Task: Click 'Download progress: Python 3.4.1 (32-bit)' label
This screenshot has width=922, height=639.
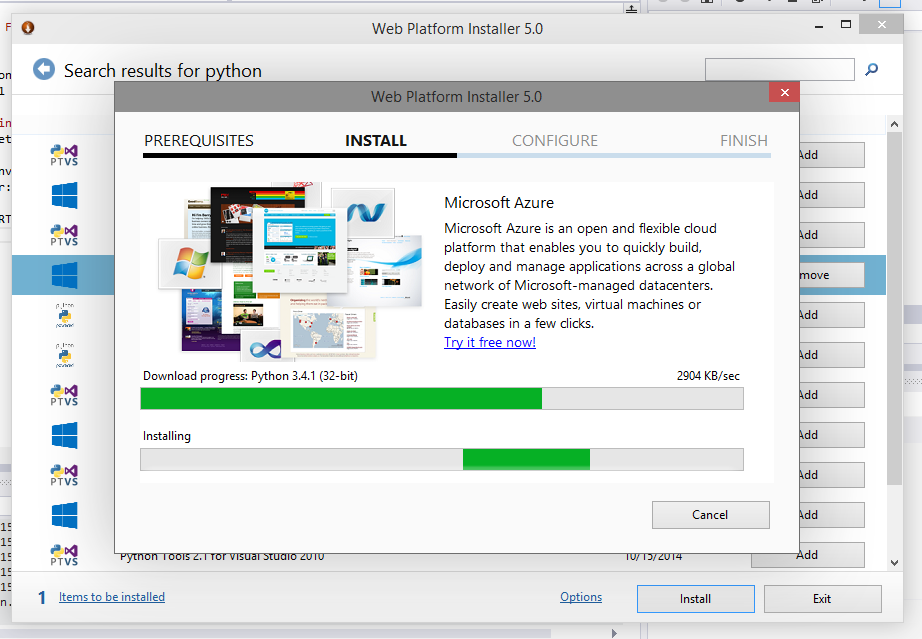Action: [250, 376]
